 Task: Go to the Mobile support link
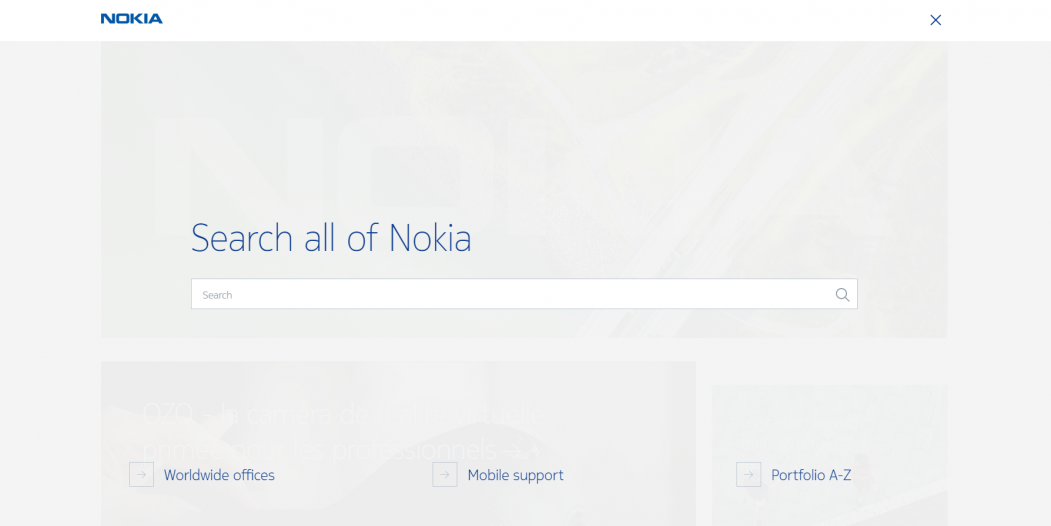pos(515,475)
